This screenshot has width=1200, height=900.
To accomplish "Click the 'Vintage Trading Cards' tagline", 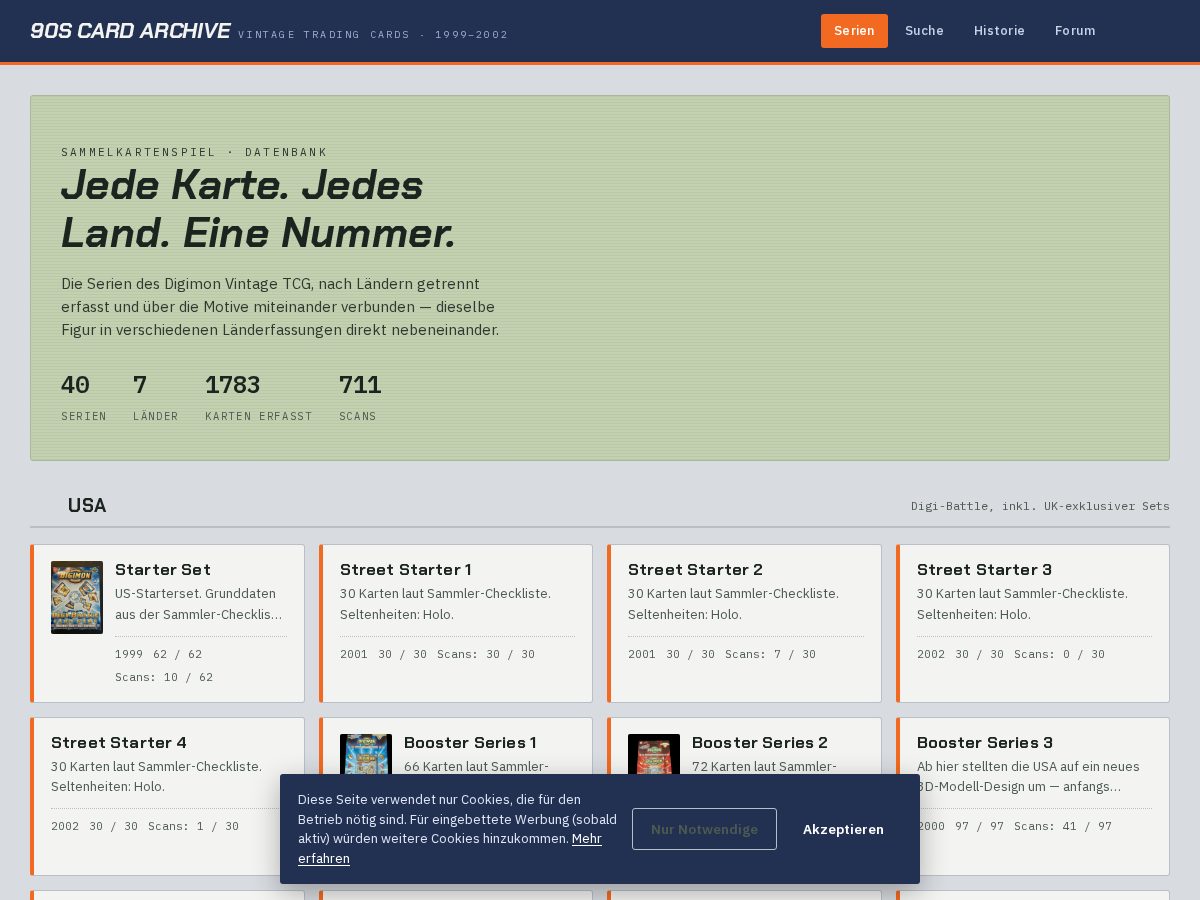I will coord(373,34).
